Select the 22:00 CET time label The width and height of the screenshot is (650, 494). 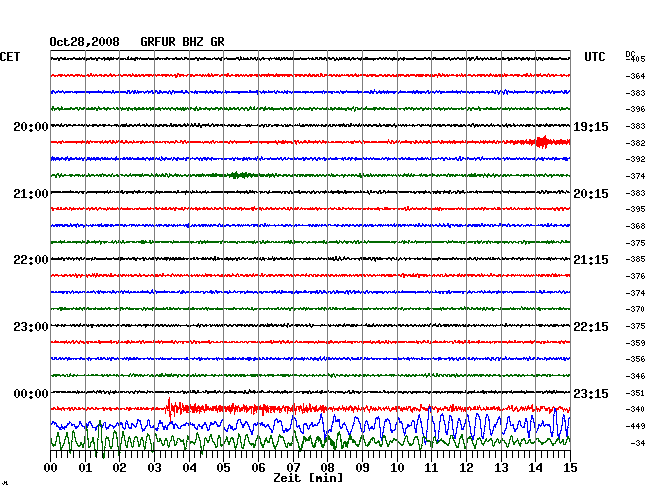click(x=31, y=260)
